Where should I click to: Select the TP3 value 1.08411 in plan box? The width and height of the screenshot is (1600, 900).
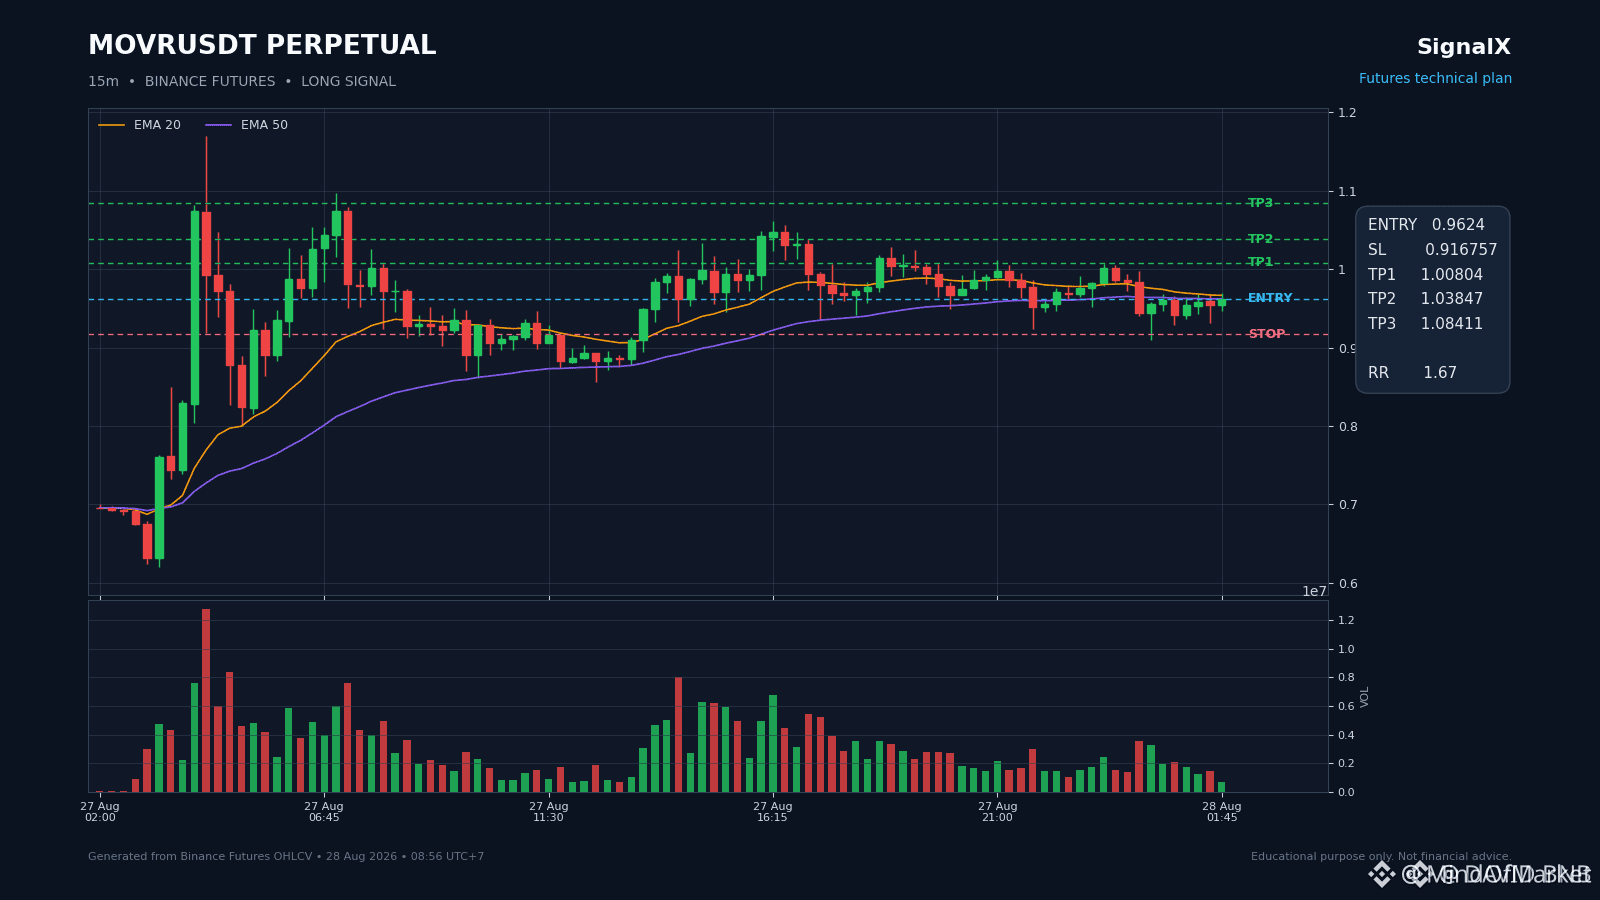click(1452, 324)
